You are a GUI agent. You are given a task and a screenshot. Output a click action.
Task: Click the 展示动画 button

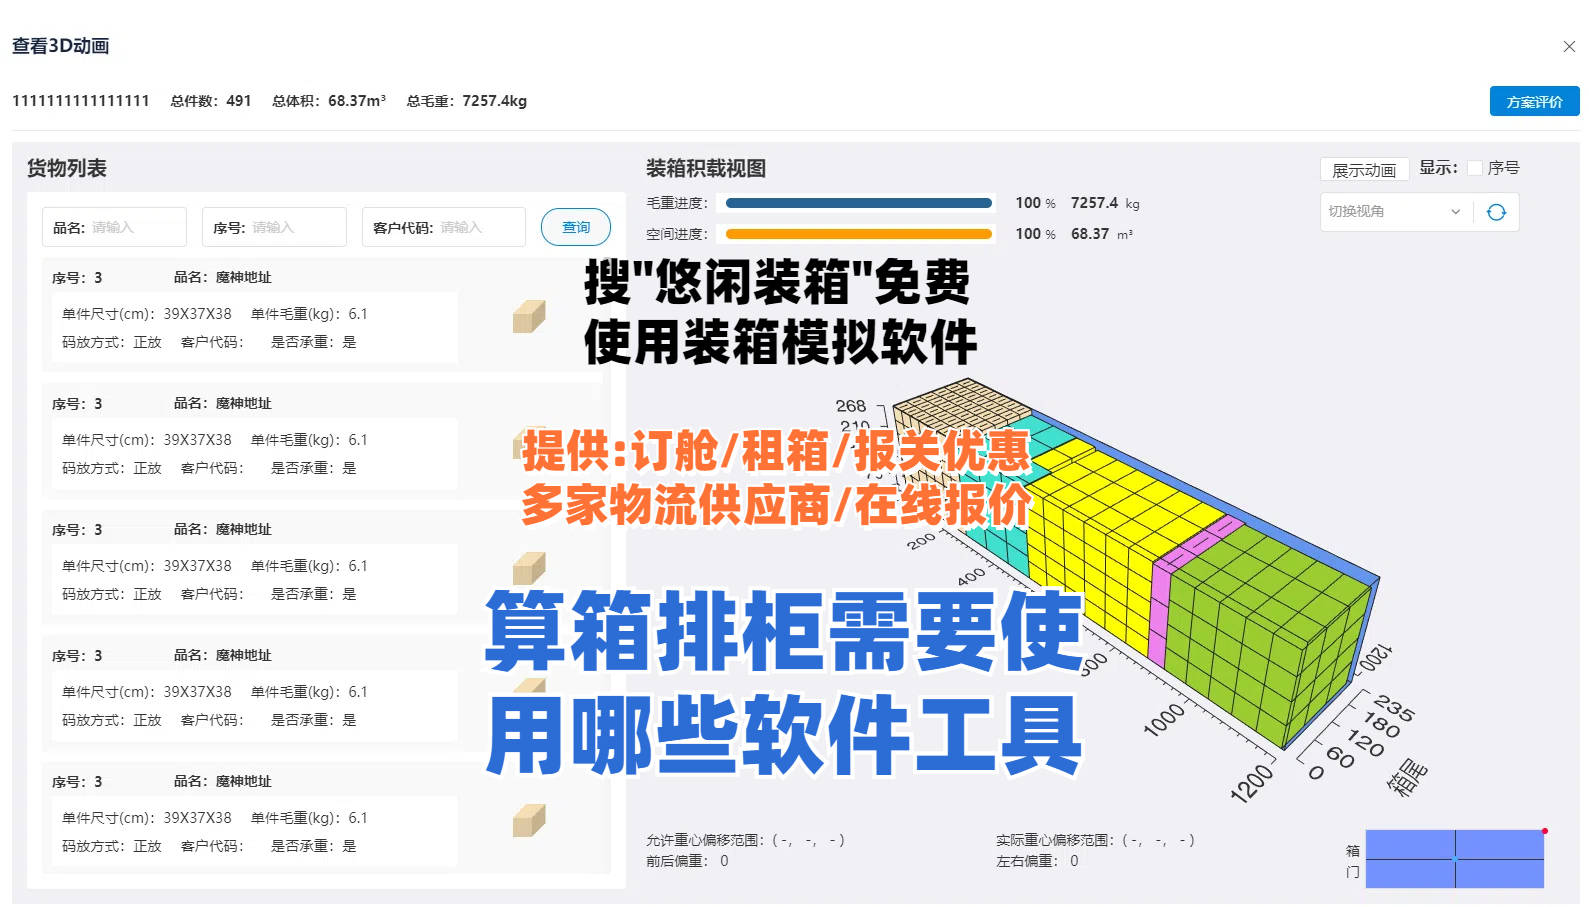tap(1364, 170)
